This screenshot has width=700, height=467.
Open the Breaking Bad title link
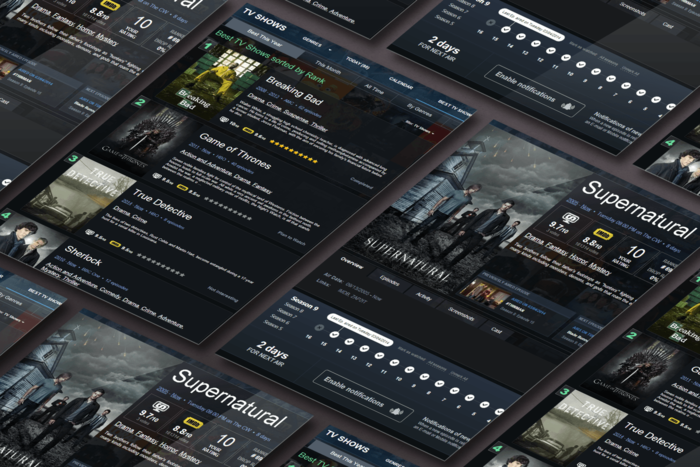point(294,90)
